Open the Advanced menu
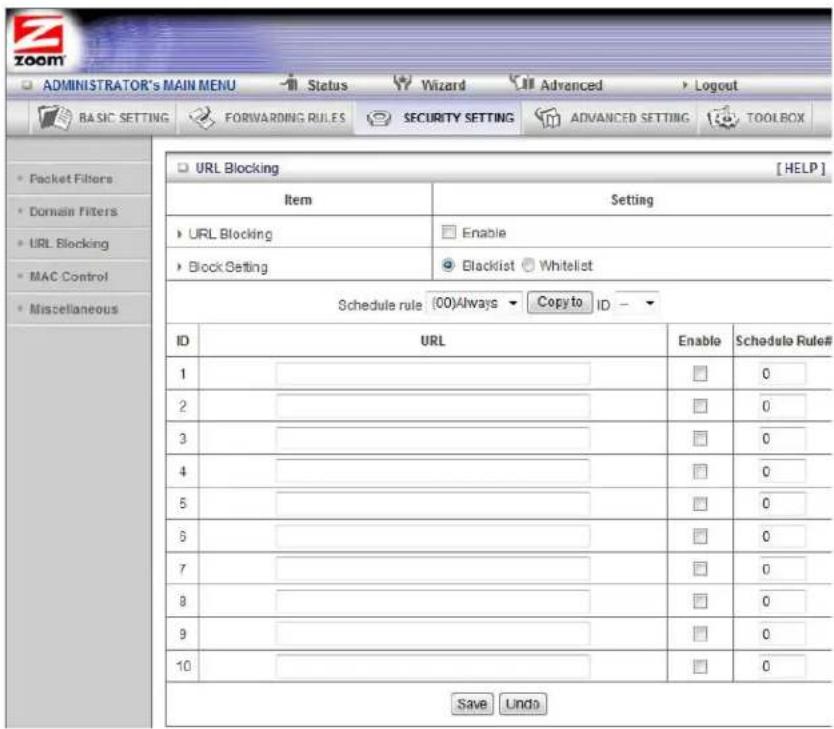This screenshot has height=729, width=834. coord(571,85)
